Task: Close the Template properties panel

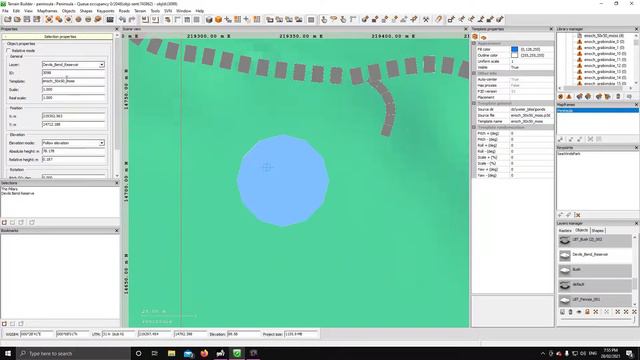Action: (551, 29)
